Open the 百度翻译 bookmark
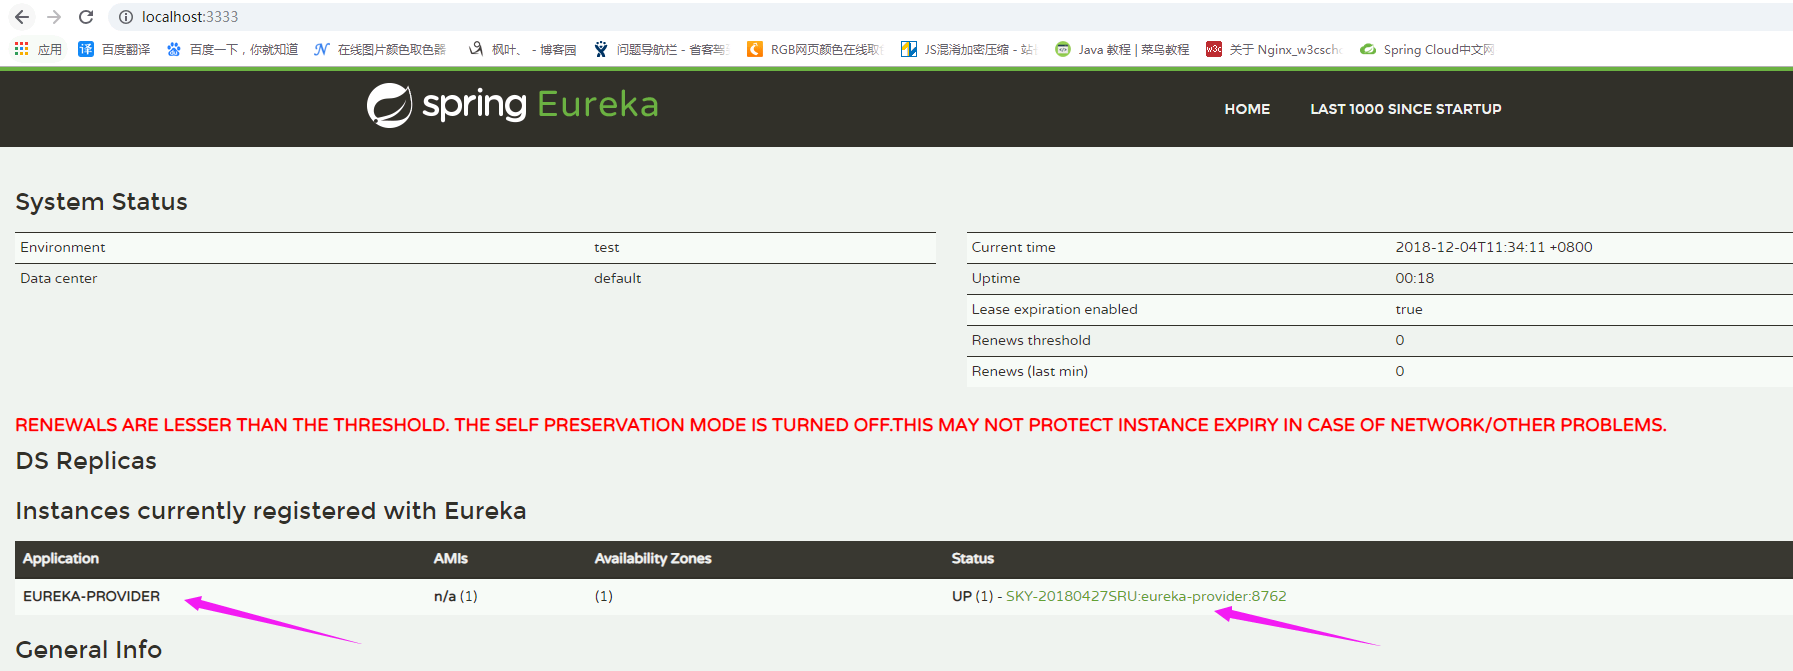The width and height of the screenshot is (1793, 671). [114, 49]
